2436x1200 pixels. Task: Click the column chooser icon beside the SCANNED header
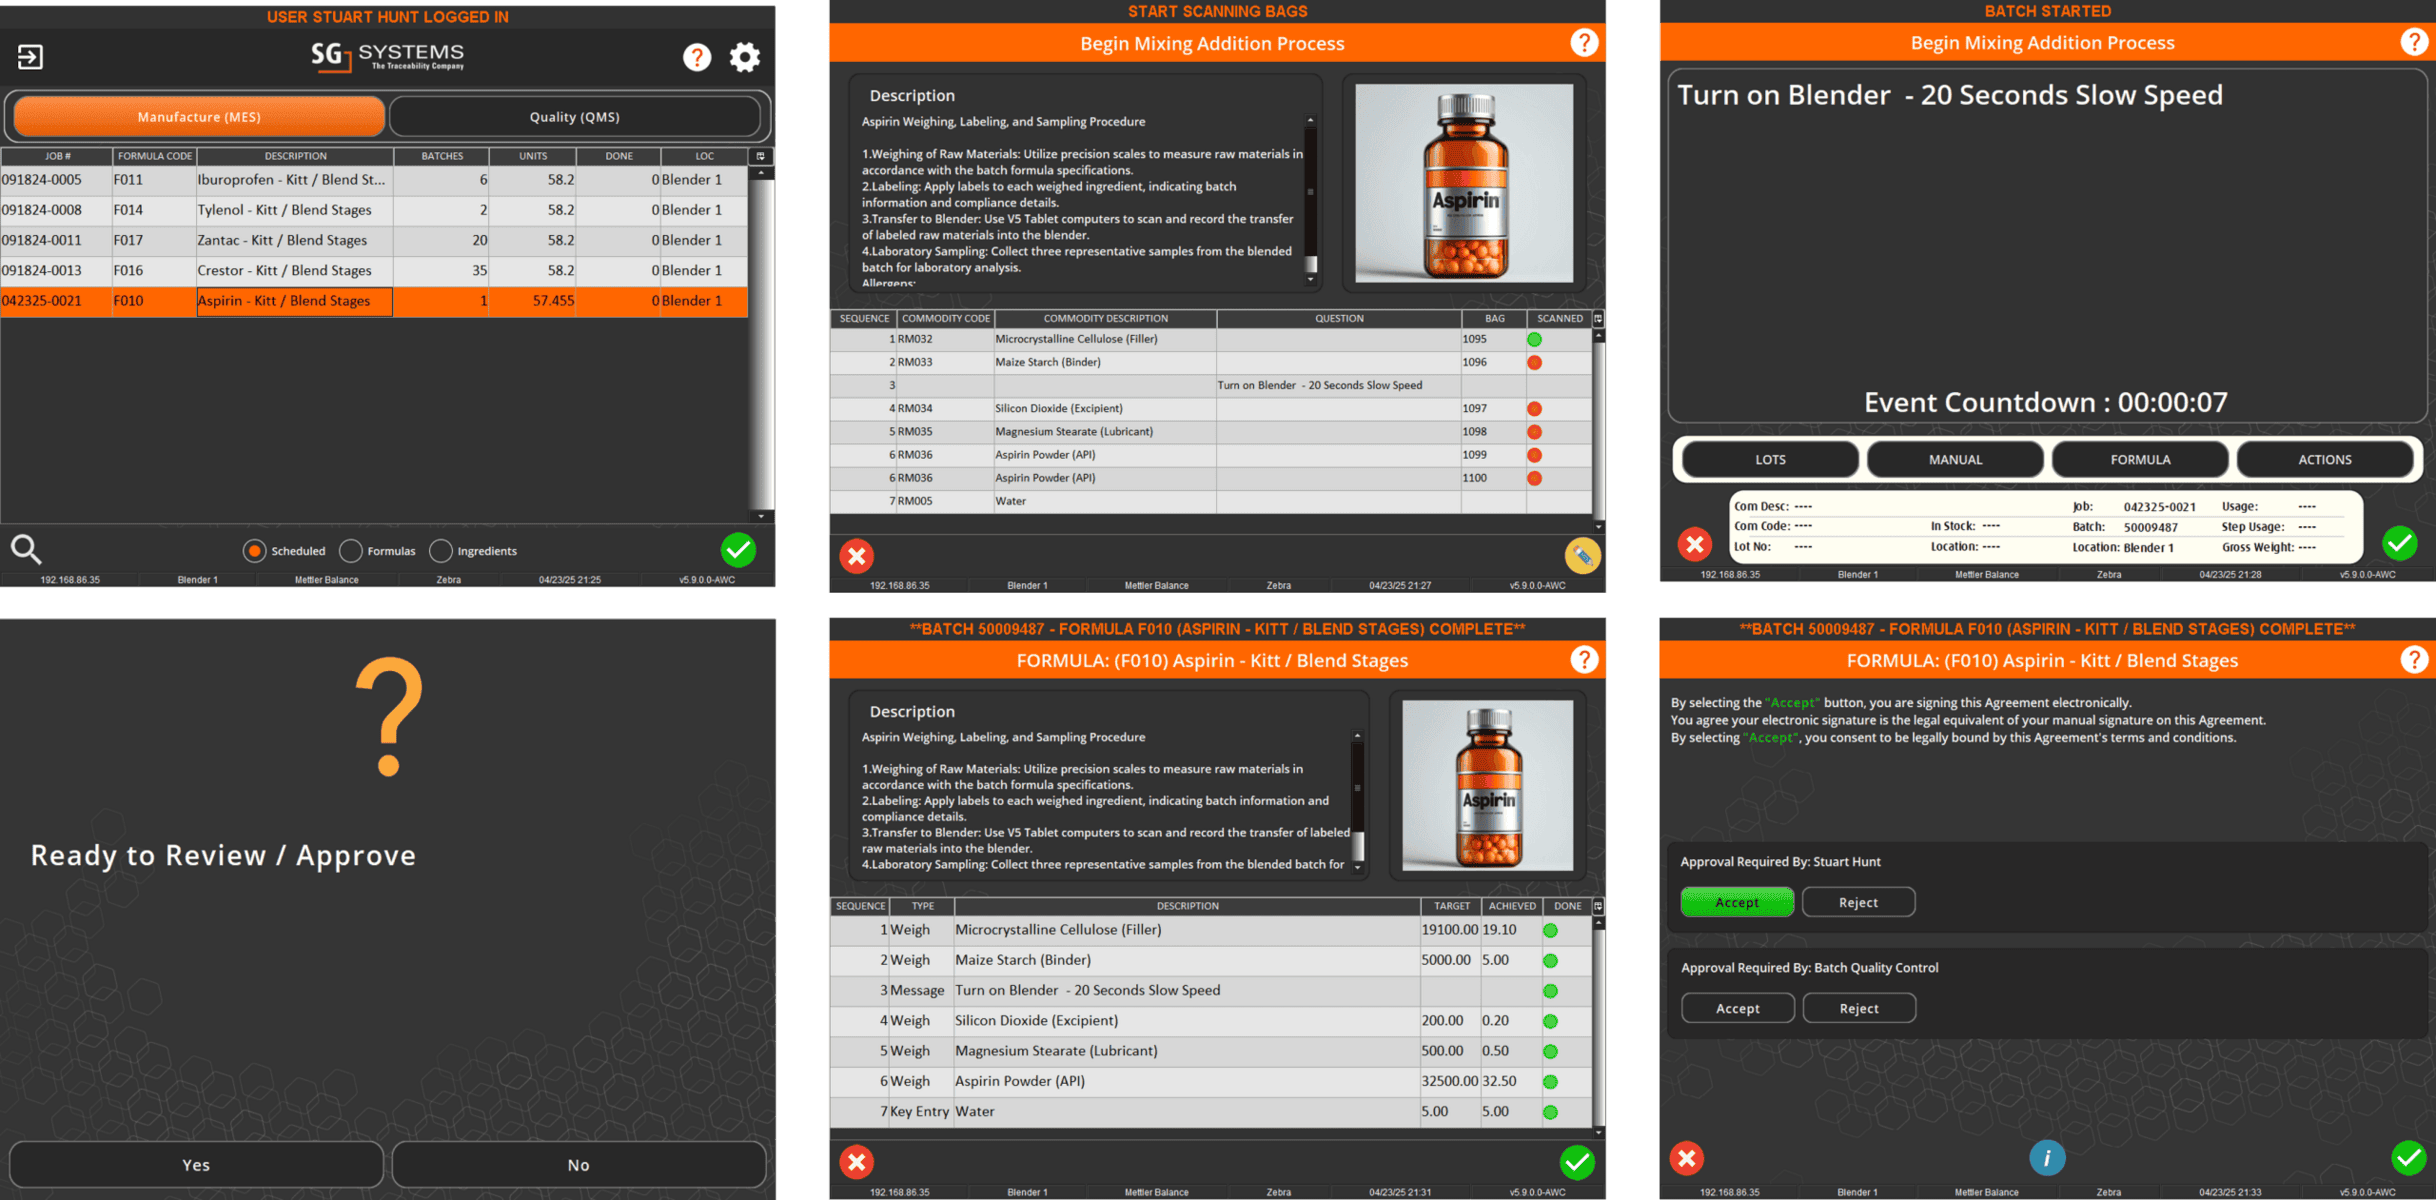click(x=1598, y=319)
